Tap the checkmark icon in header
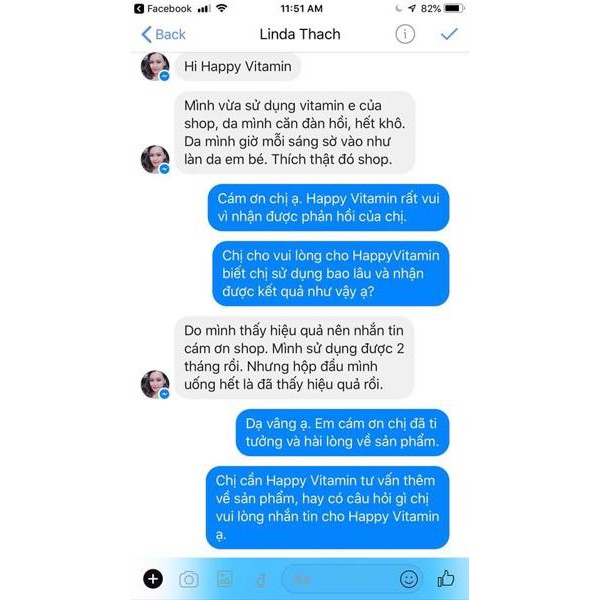Viewport: 600px width, 600px height. tap(449, 34)
